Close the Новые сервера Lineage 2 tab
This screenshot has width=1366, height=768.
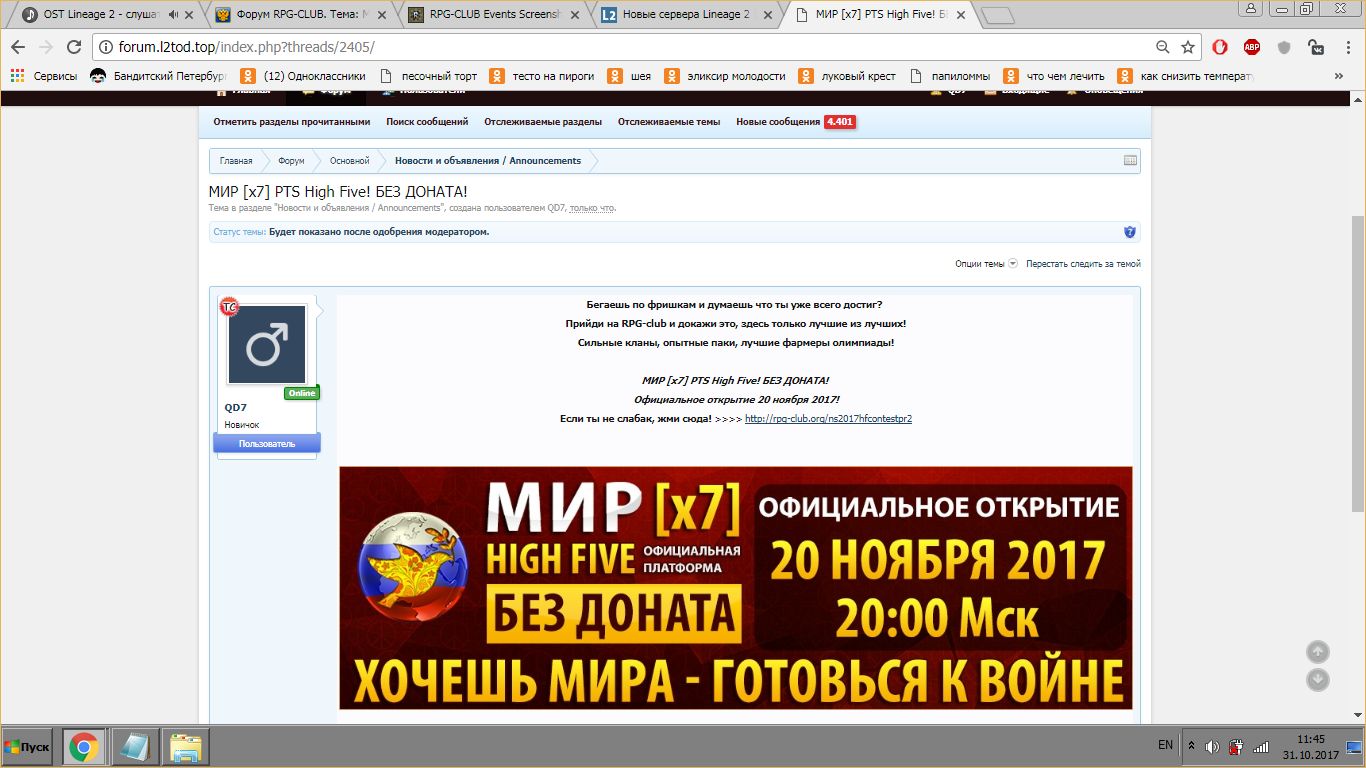pyautogui.click(x=769, y=15)
